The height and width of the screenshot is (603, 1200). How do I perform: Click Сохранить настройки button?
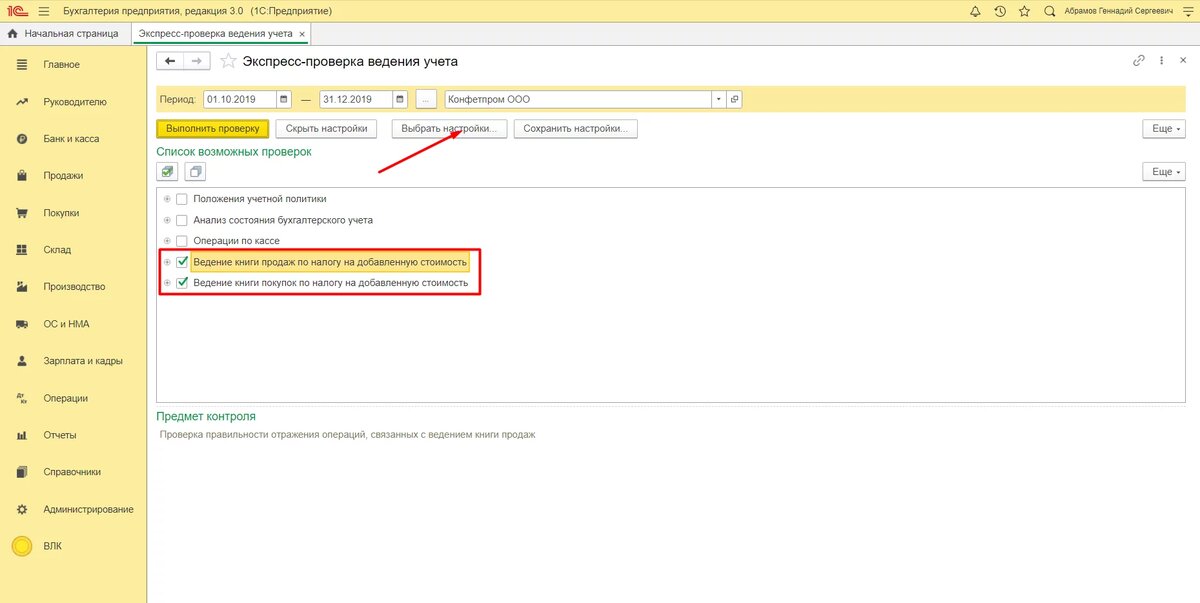[575, 129]
